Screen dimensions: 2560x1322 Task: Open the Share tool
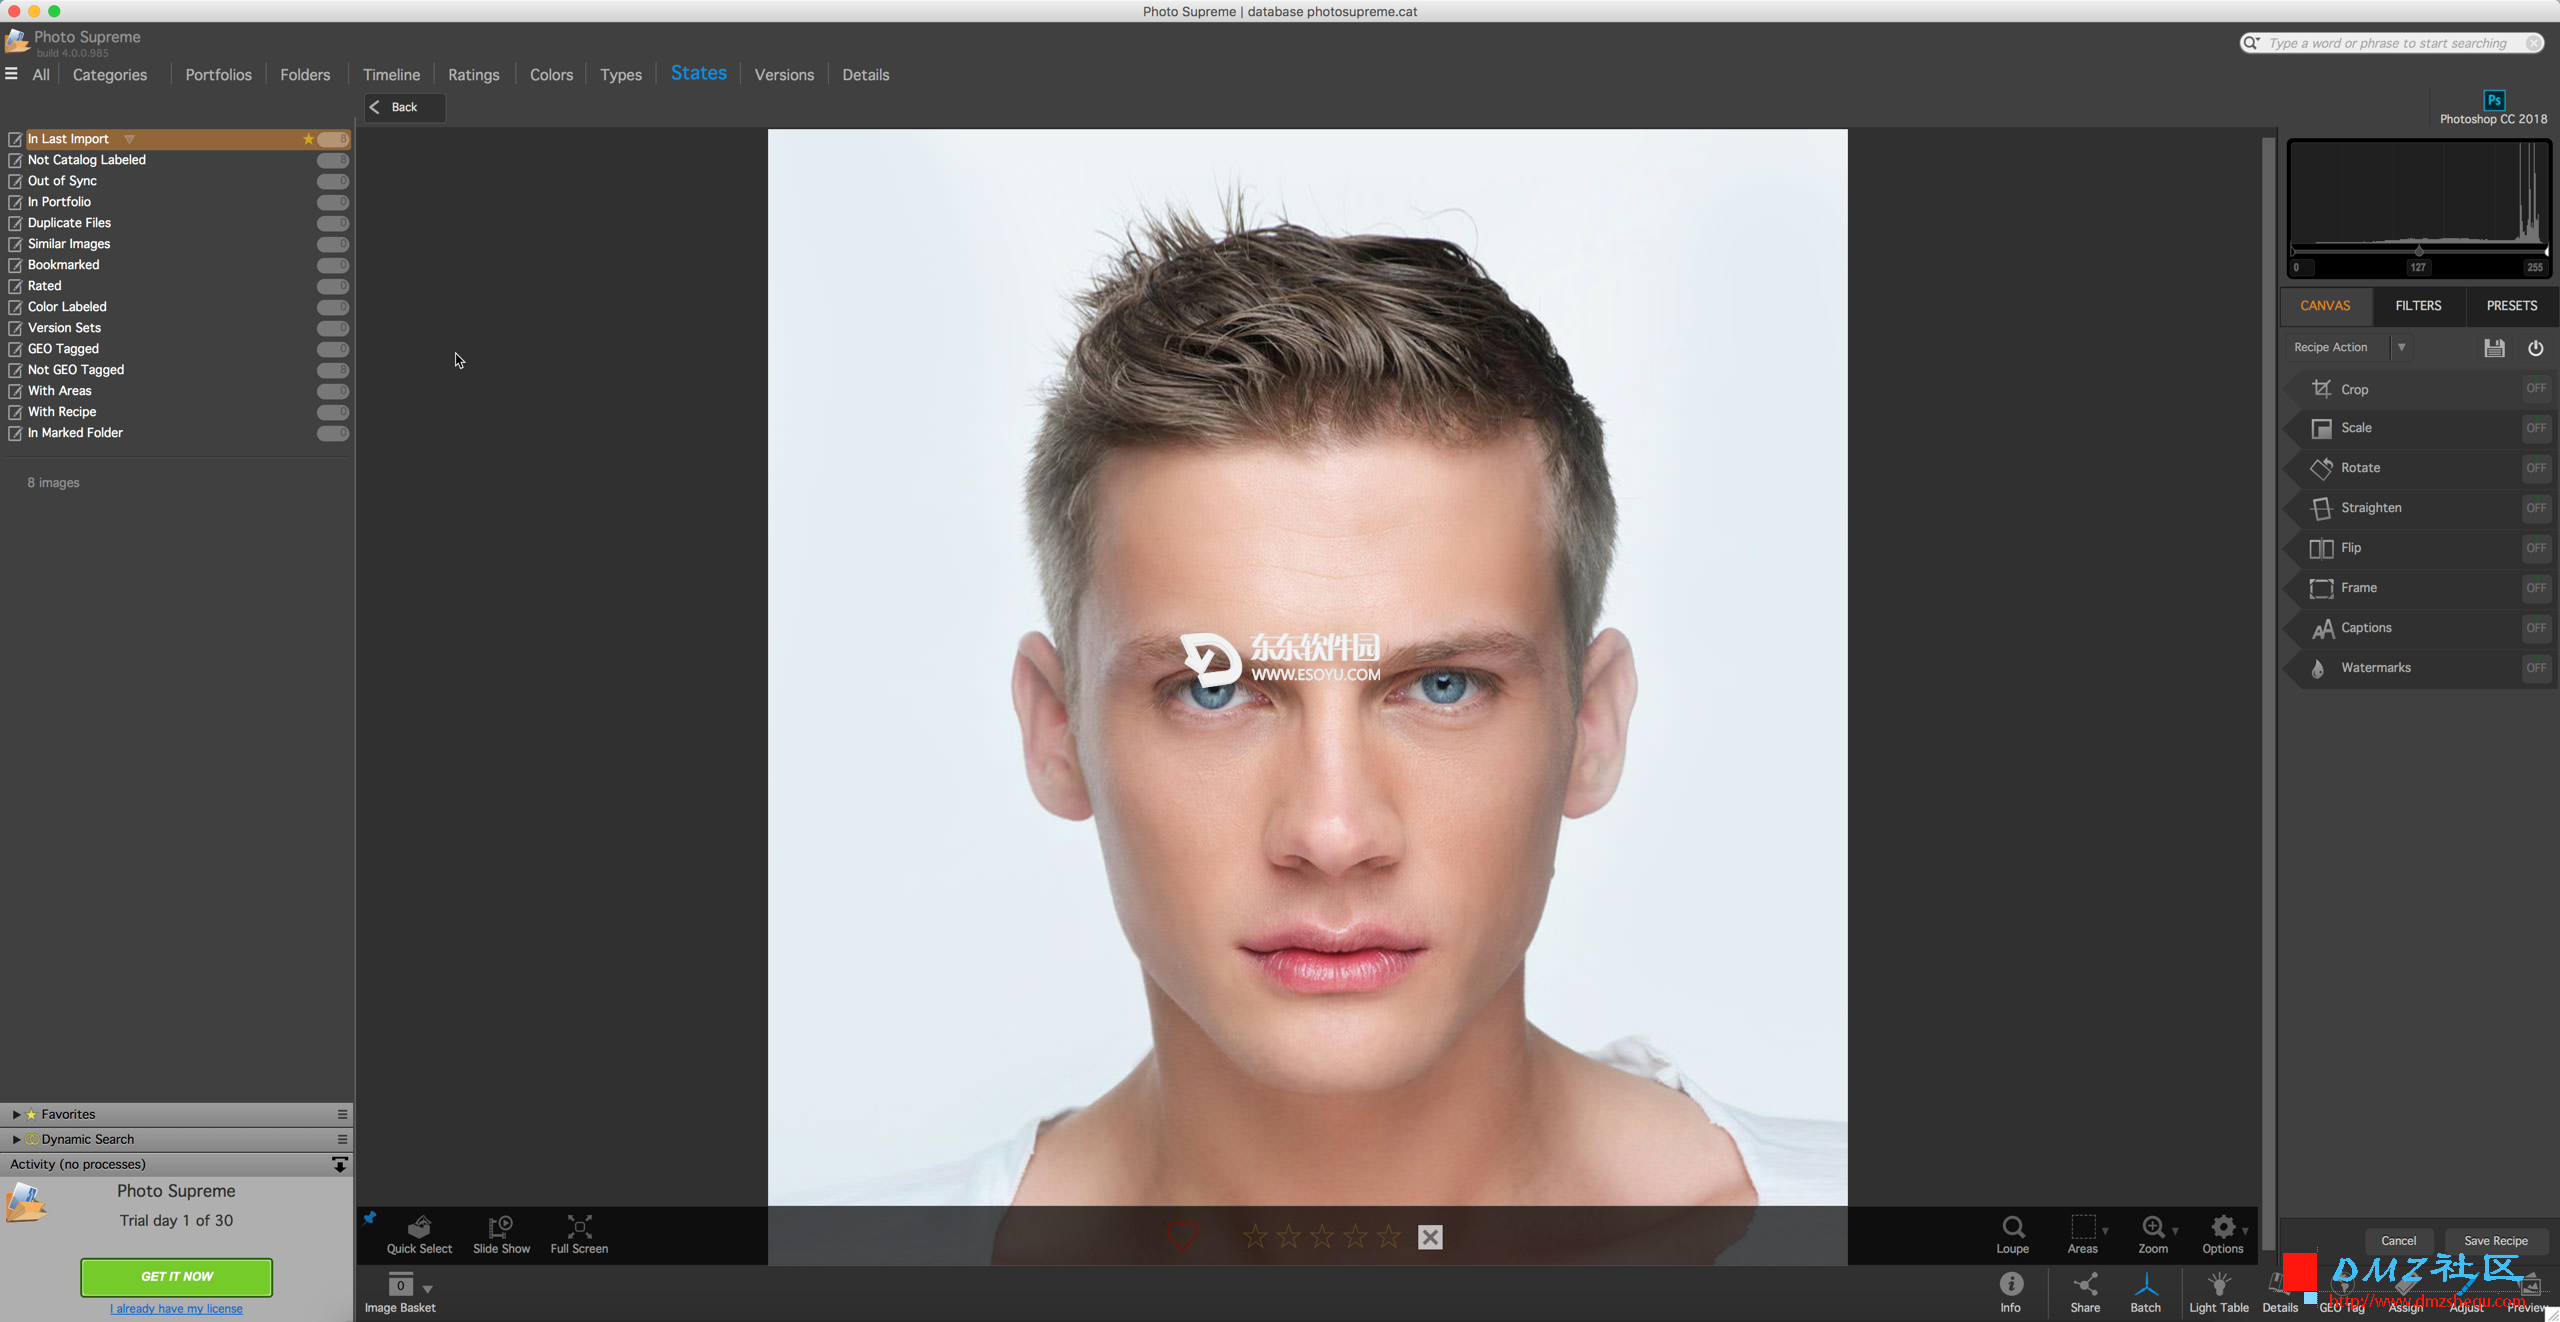[x=2085, y=1292]
